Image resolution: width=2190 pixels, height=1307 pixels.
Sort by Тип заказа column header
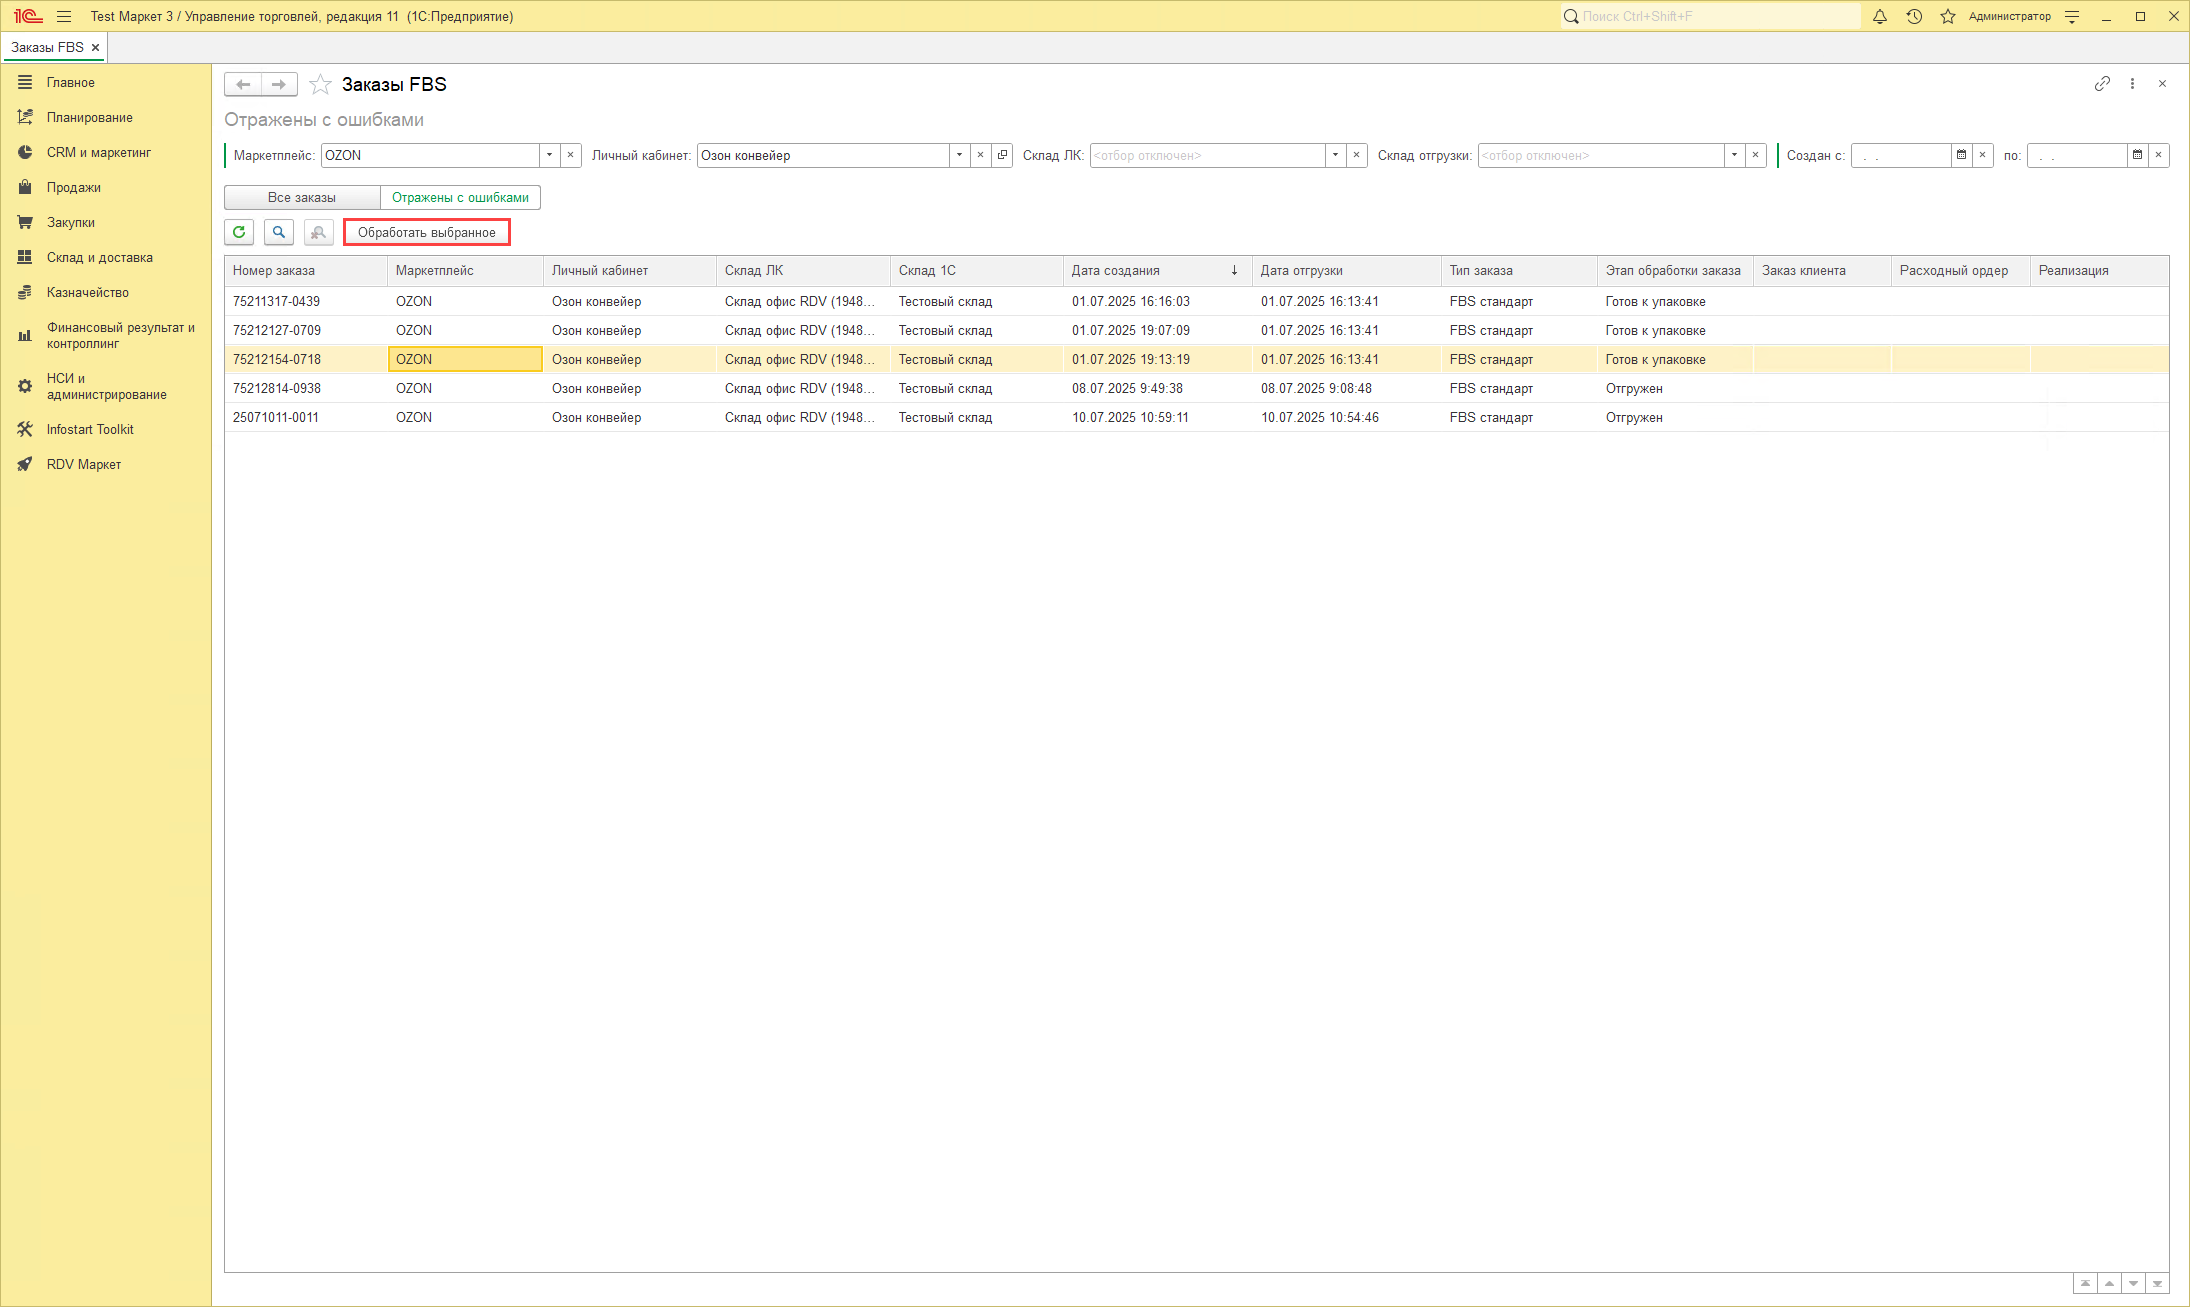[x=1519, y=270]
